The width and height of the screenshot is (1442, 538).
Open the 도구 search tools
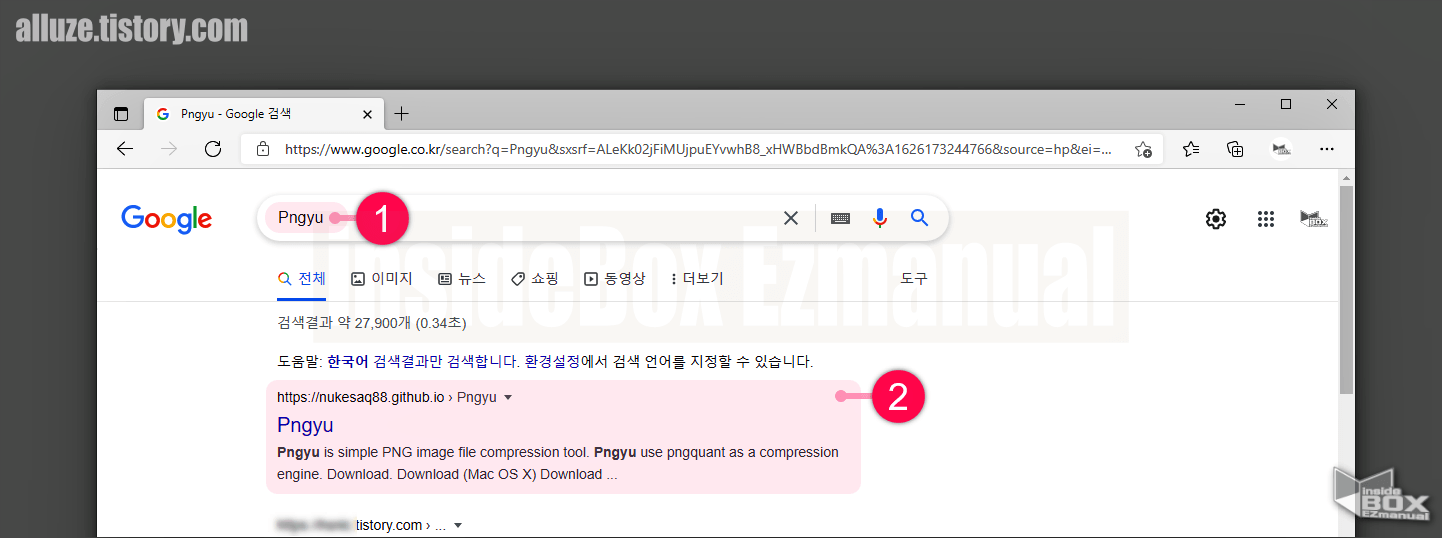coord(914,279)
